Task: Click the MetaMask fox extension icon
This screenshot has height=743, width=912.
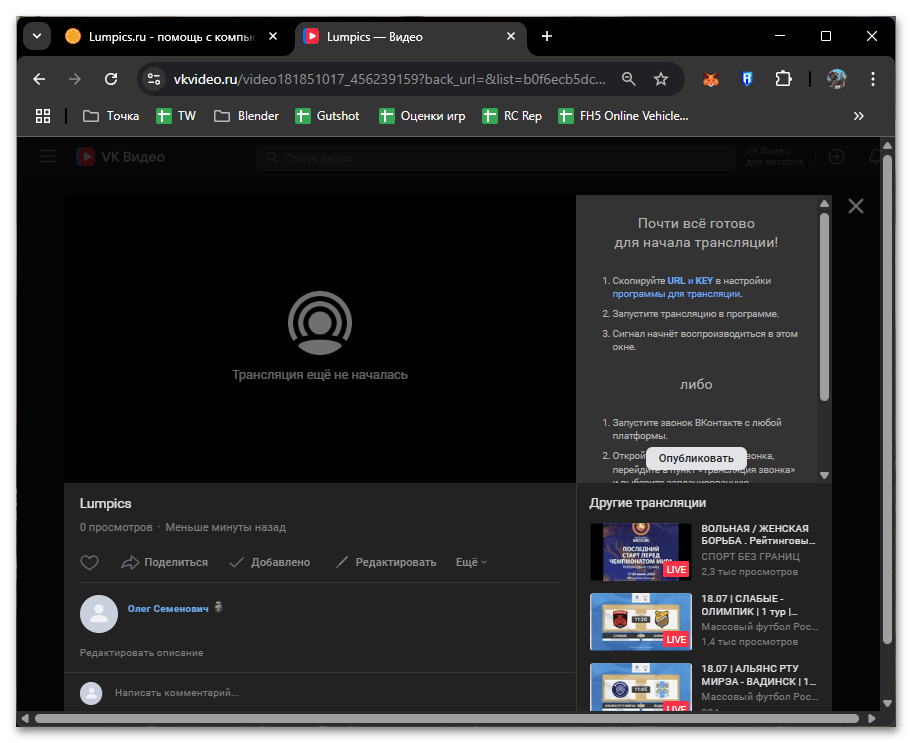Action: coord(710,79)
